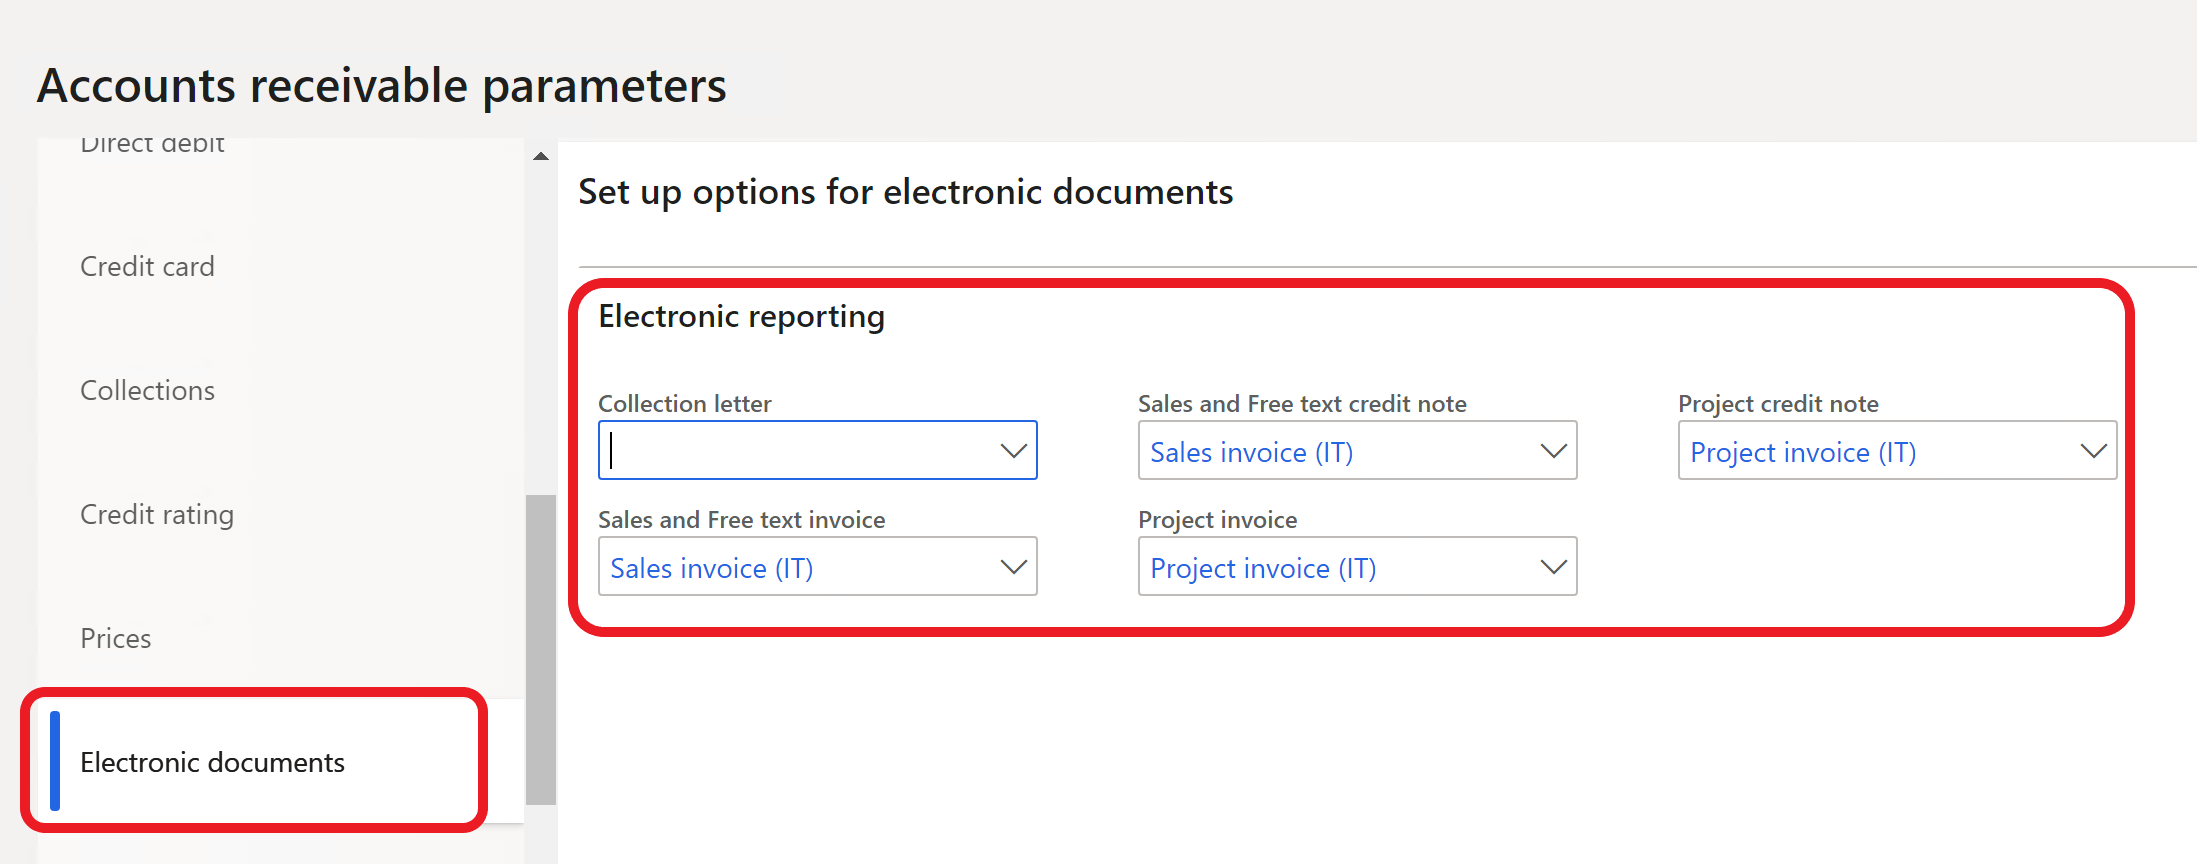Click the scroll up arrow in sidebar
The image size is (2197, 864).
[x=541, y=156]
